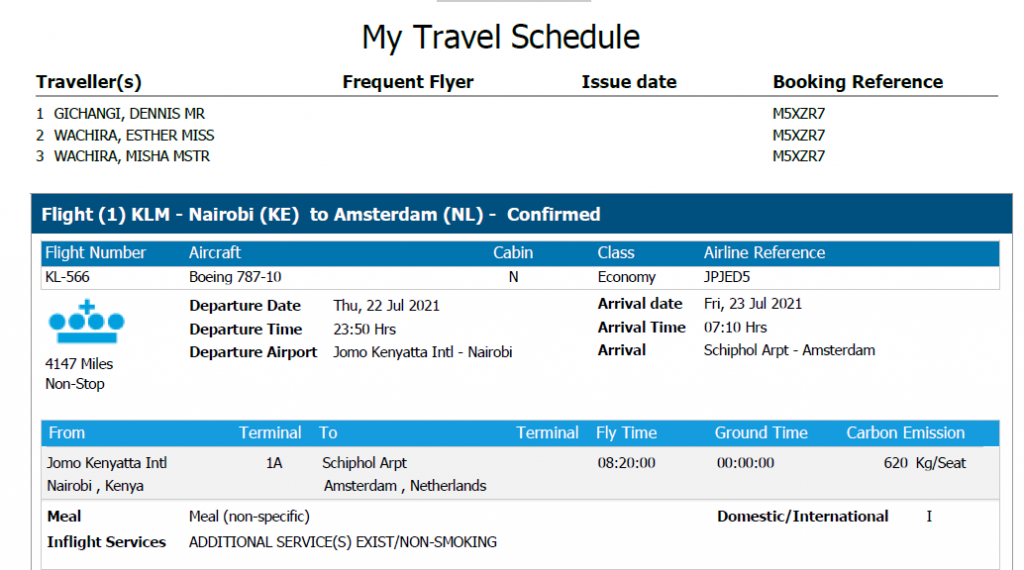Viewport: 1024px width, 570px height.
Task: Click the Inflight Services additional services text
Action: click(x=343, y=542)
